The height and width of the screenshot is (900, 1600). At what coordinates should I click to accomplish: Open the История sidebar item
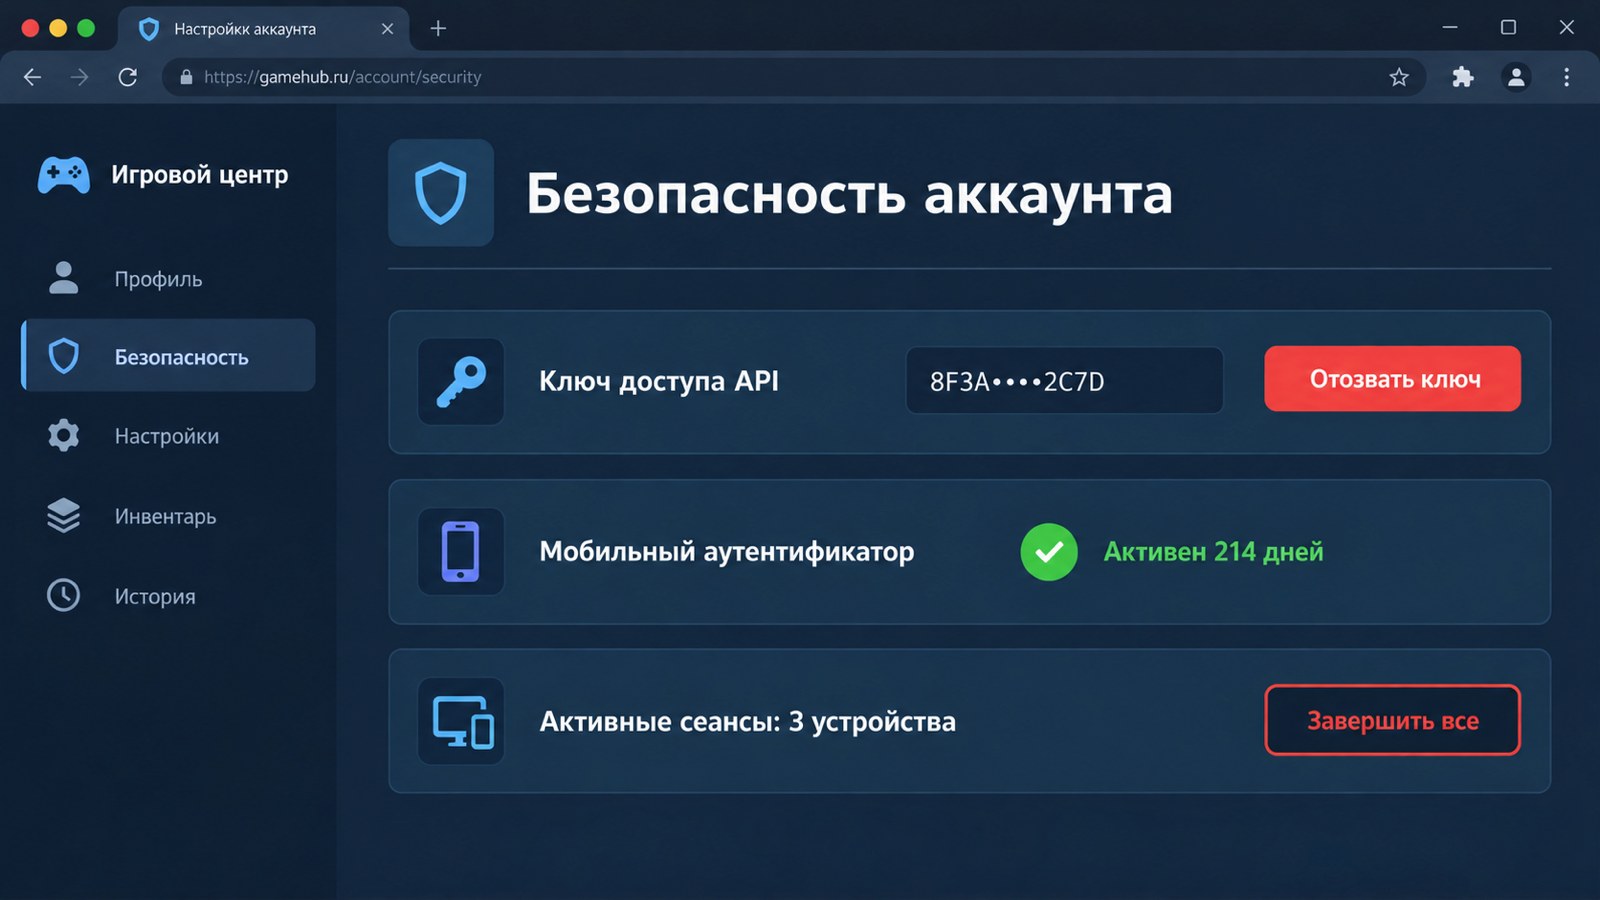tap(168, 596)
